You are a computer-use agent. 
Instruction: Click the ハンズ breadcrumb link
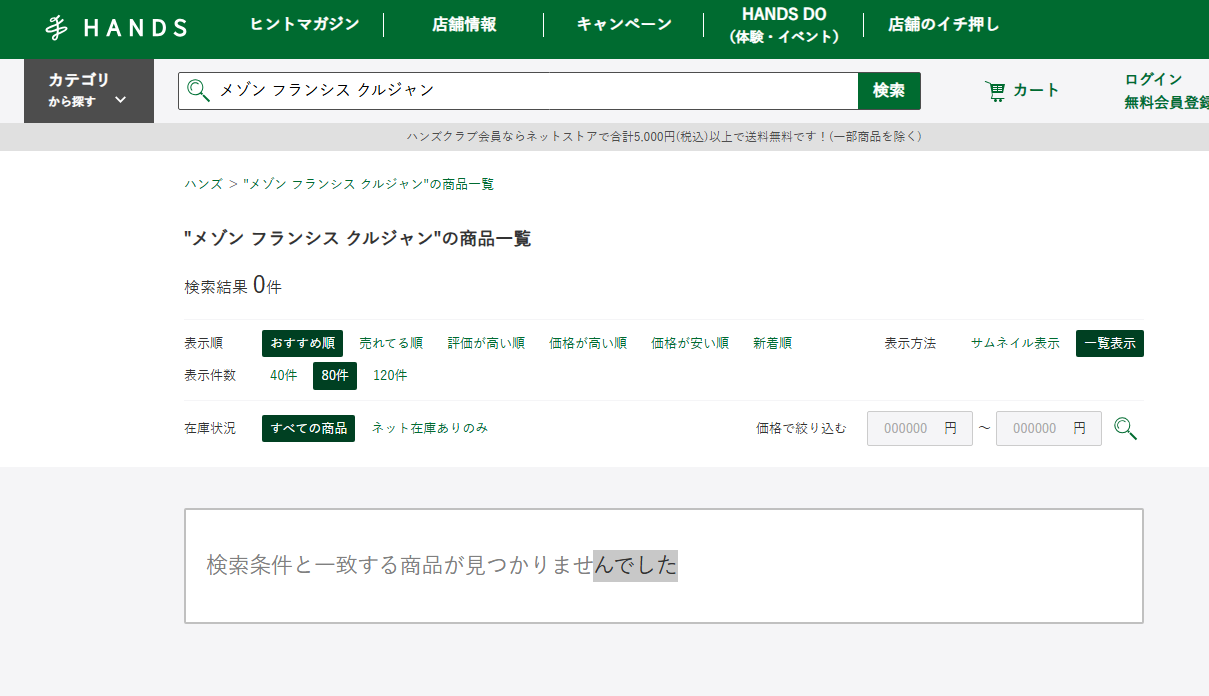(x=204, y=184)
